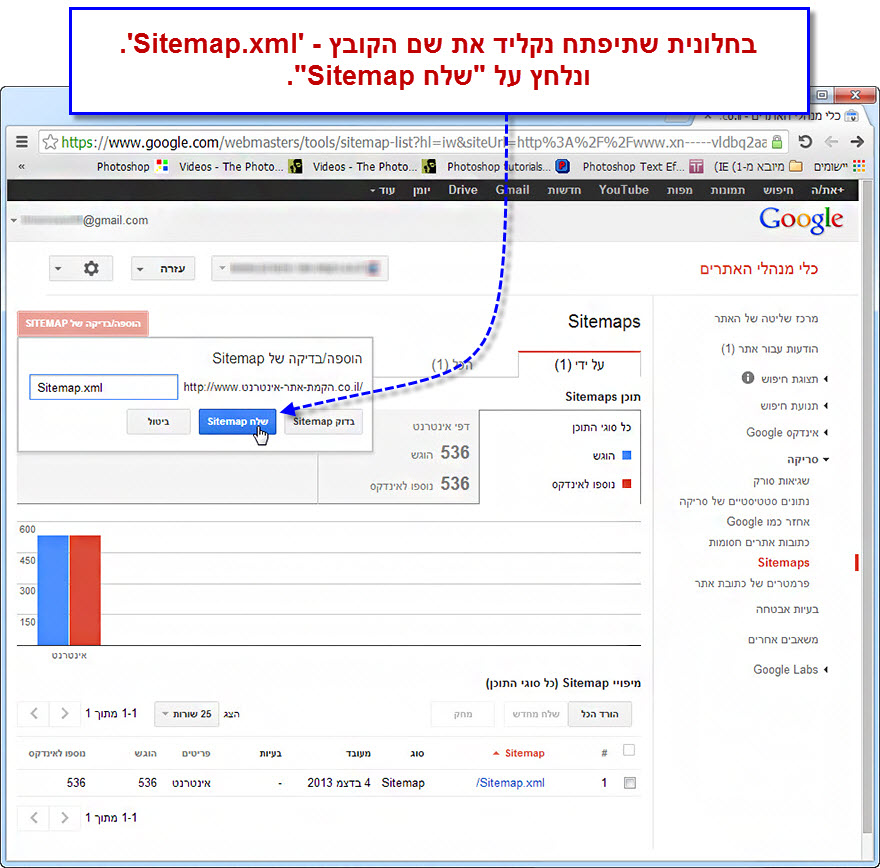Image resolution: width=880 pixels, height=868 pixels.
Task: Click the Resubmit (שלח מחדש) button
Action: click(x=535, y=714)
